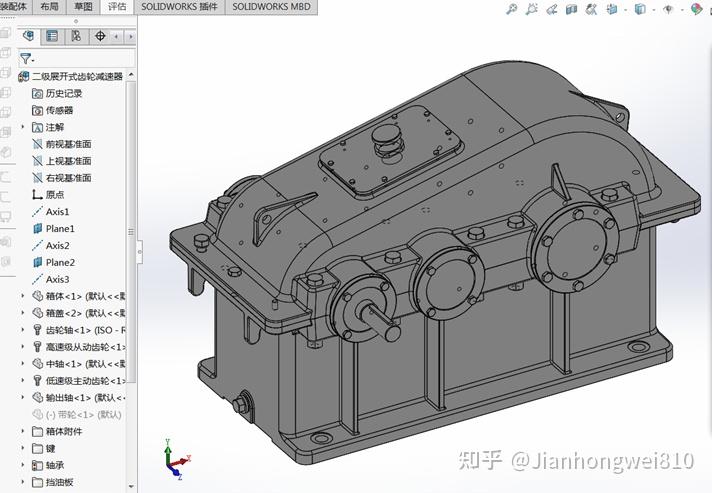The width and height of the screenshot is (712, 493).
Task: Click the tree scrollbar down arrow
Action: 131,486
